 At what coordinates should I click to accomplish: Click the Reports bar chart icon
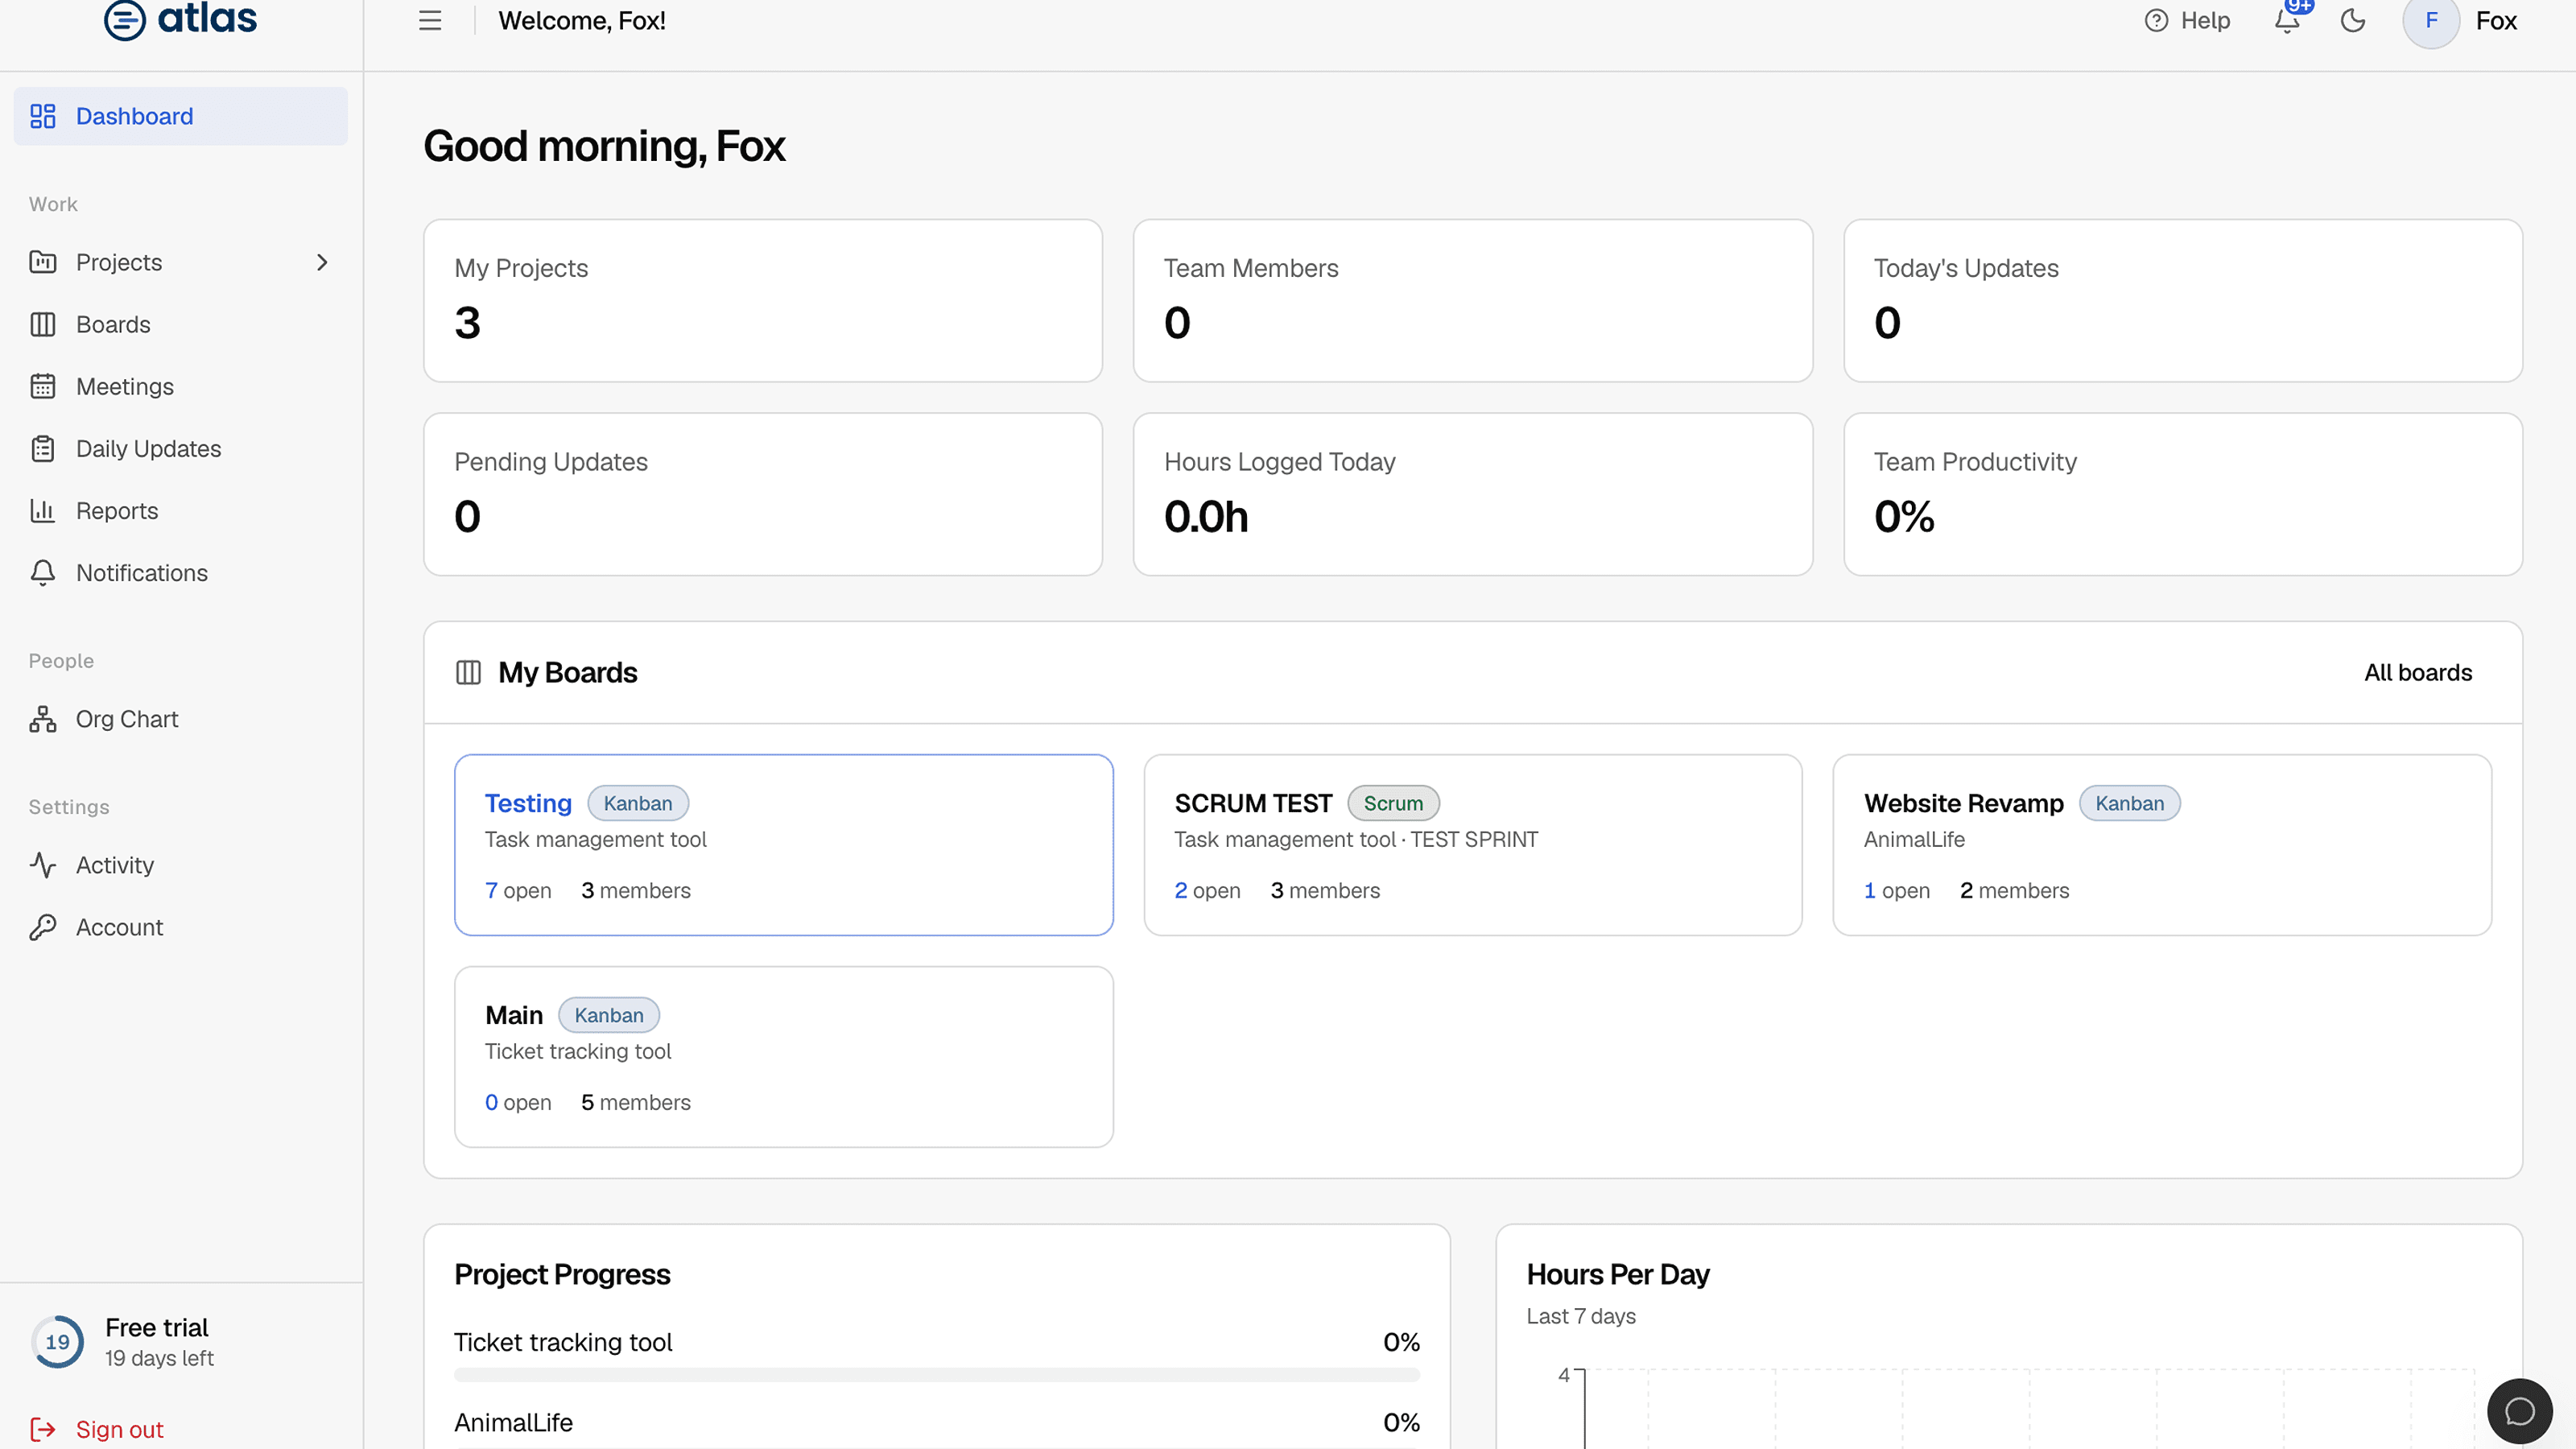(43, 510)
